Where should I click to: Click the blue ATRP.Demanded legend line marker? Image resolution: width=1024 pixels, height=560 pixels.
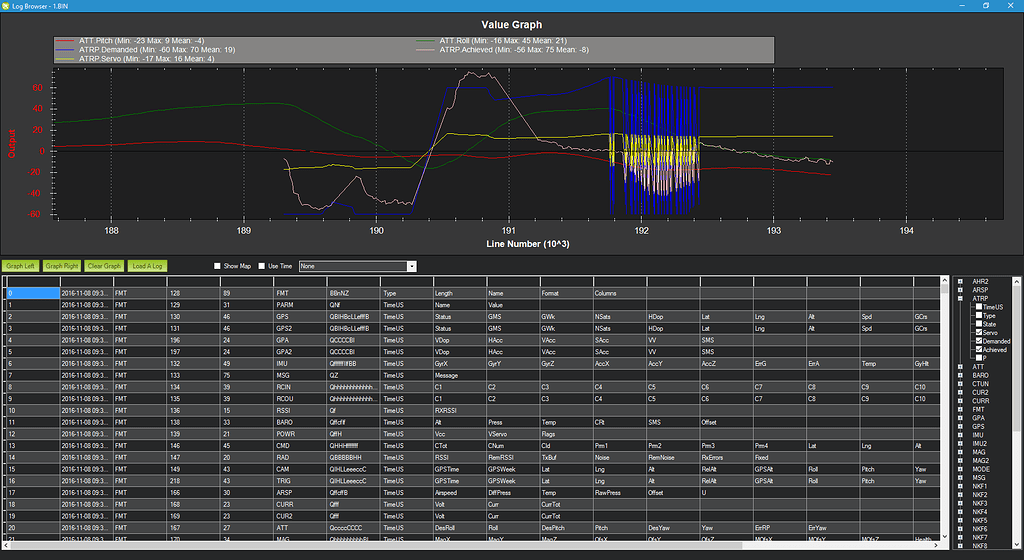(x=65, y=49)
